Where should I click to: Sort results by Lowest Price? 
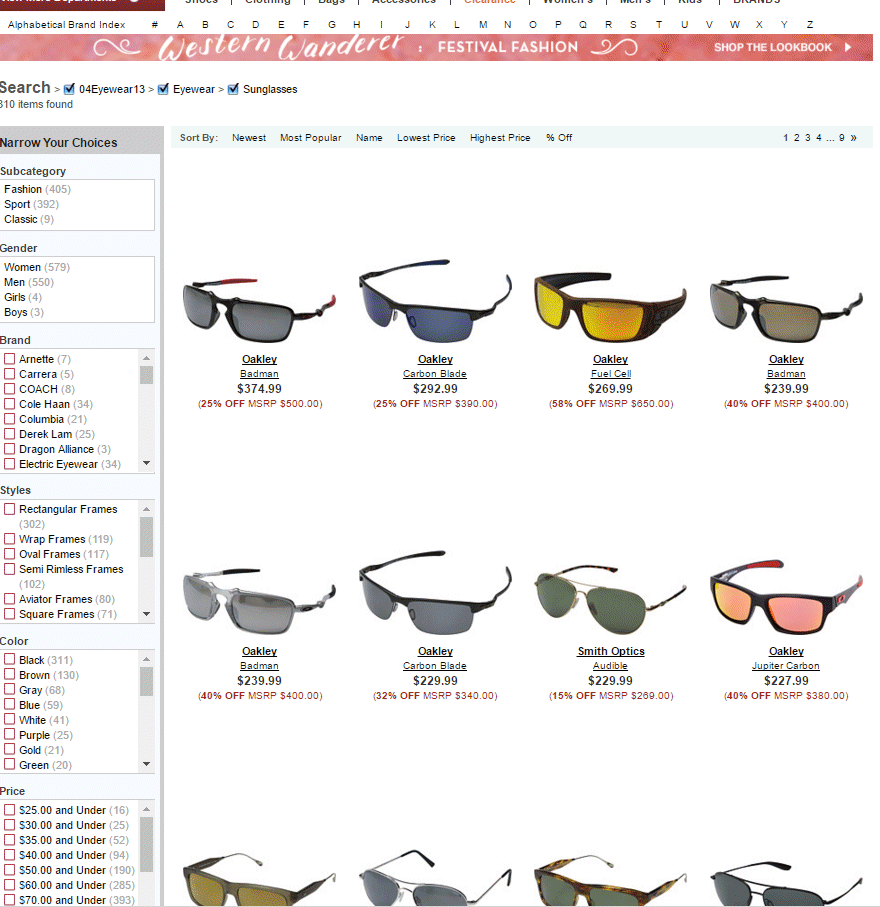point(426,138)
